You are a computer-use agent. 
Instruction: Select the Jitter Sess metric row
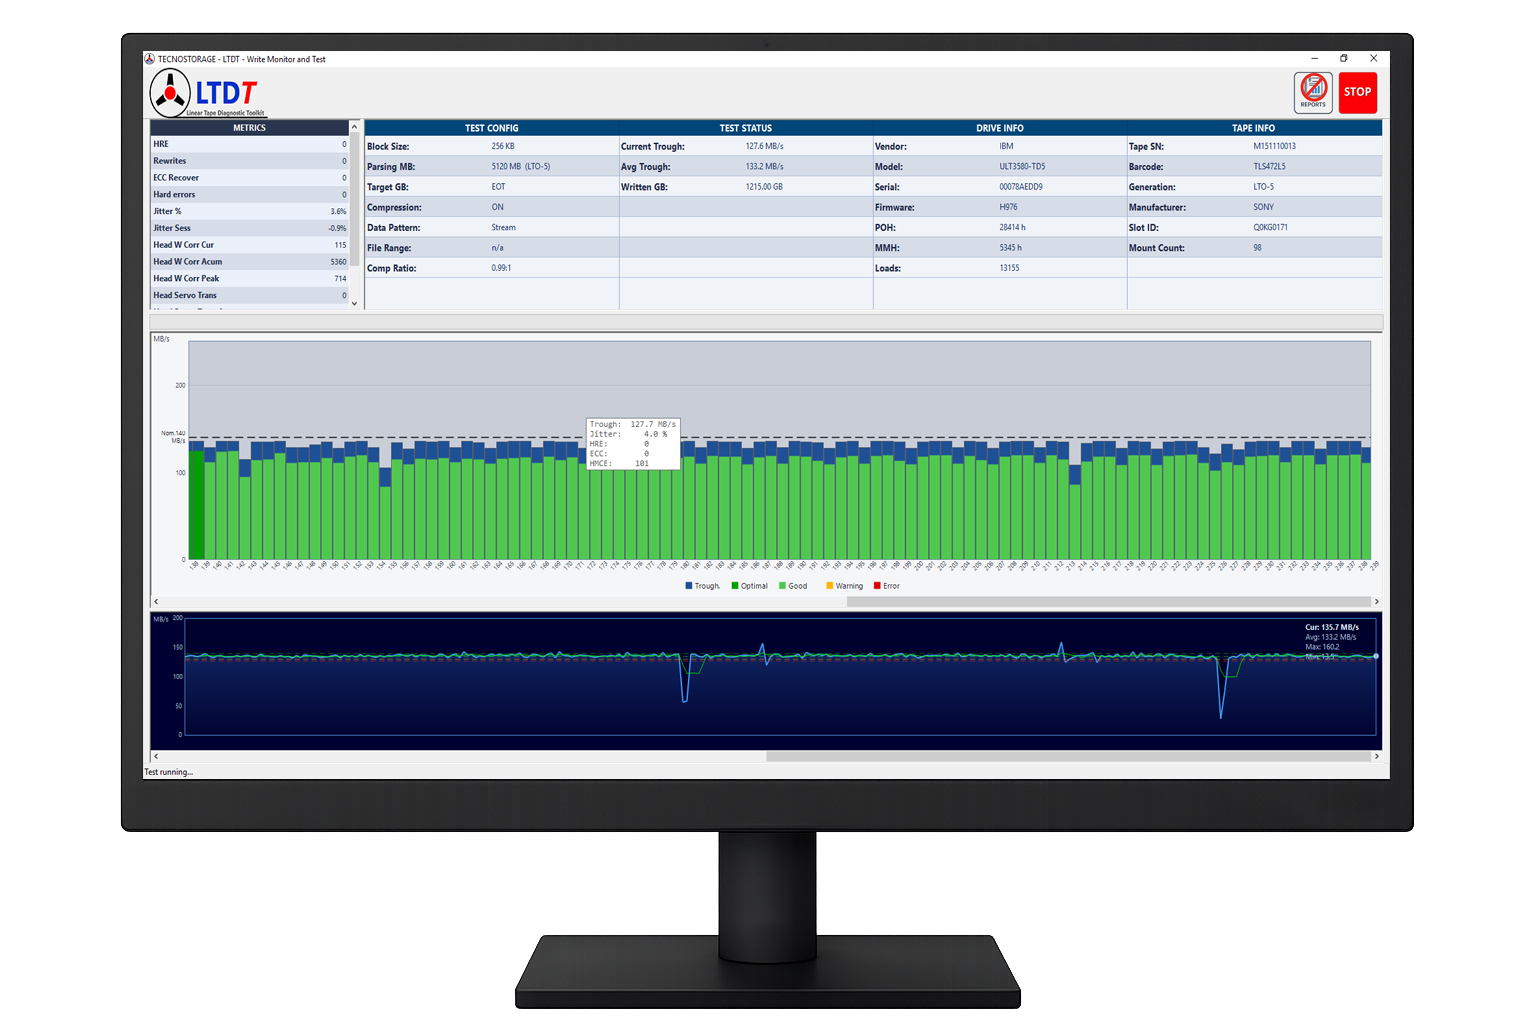[249, 228]
